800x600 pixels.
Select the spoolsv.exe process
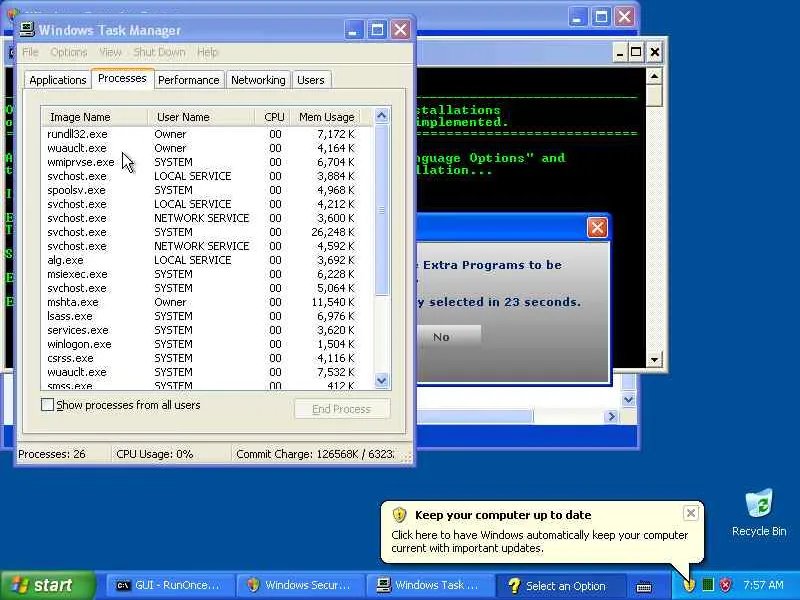pos(207,190)
